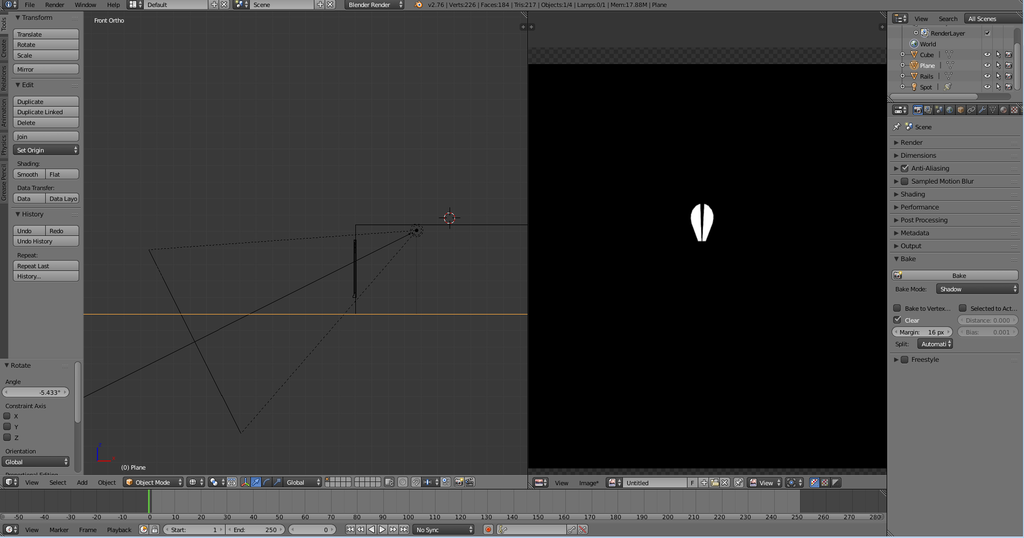Open Modifiers properties tab wrench icon
The width and height of the screenshot is (1024, 538).
(x=982, y=110)
